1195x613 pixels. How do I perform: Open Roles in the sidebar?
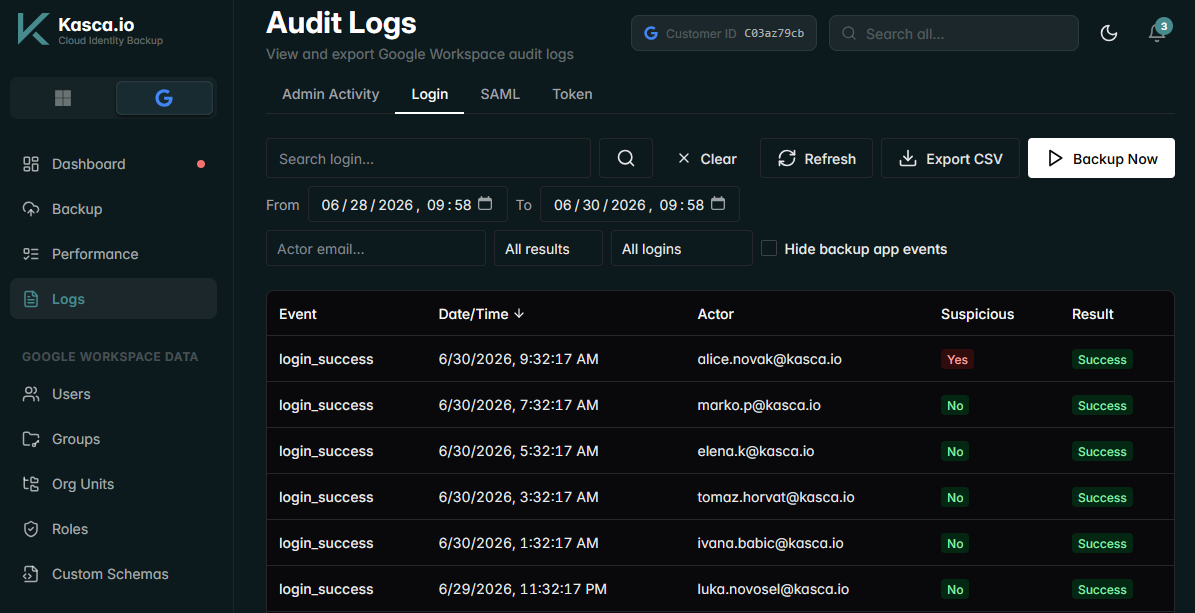click(x=114, y=529)
